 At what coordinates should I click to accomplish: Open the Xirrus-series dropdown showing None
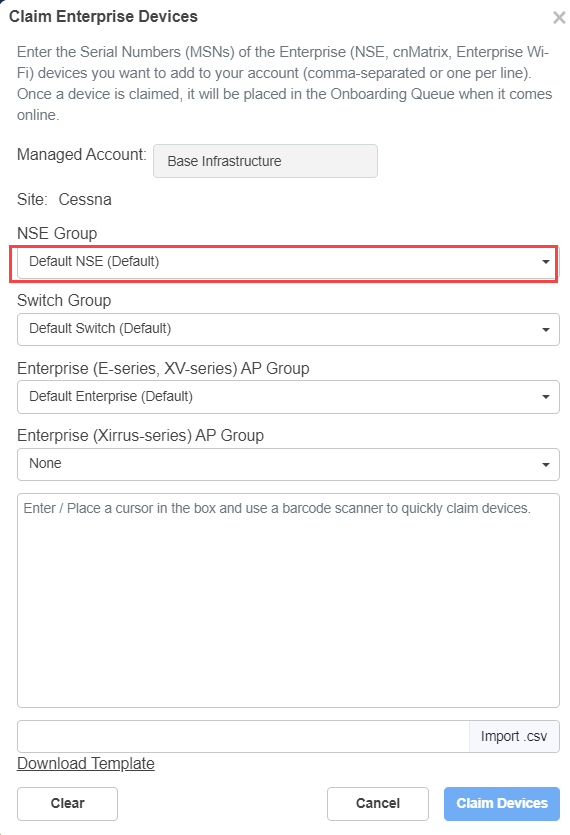pyautogui.click(x=288, y=464)
